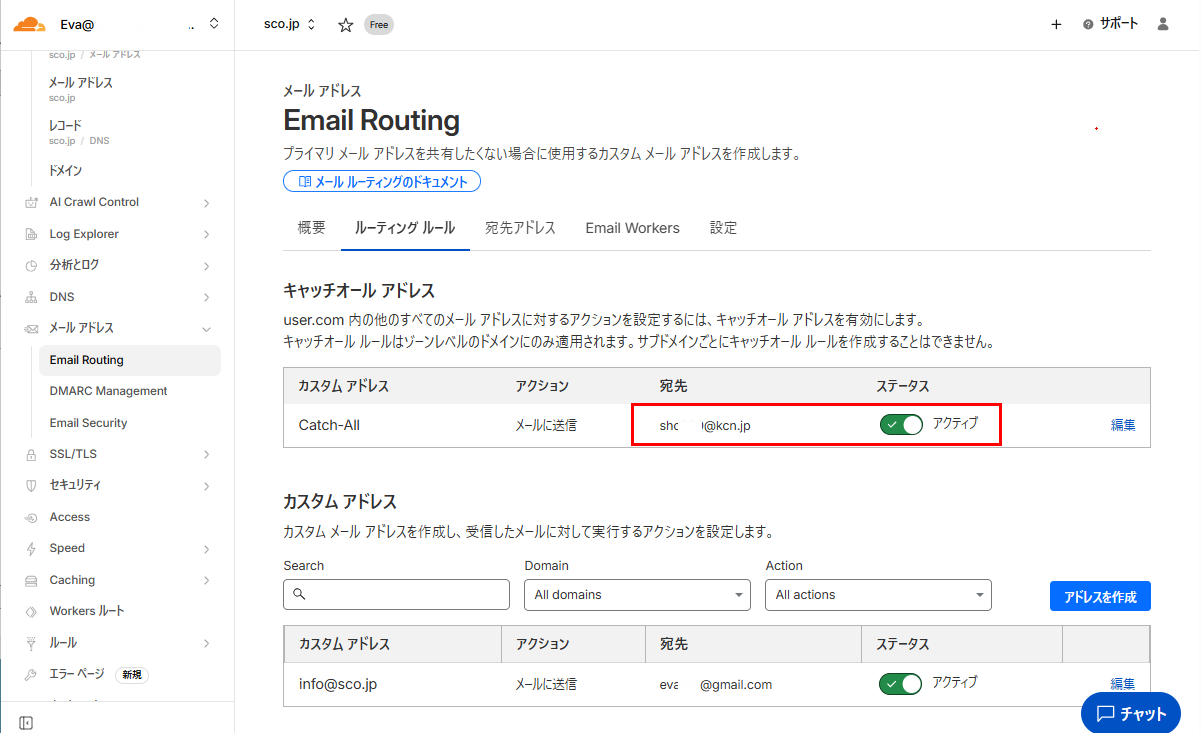Screen dimensions: 1201x733
Task: Click the アドレスを作成 button
Action: 1099,596
